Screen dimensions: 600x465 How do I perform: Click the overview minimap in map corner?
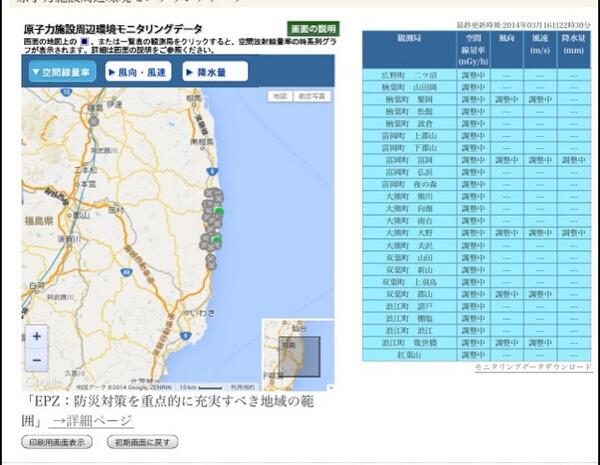coord(297,353)
